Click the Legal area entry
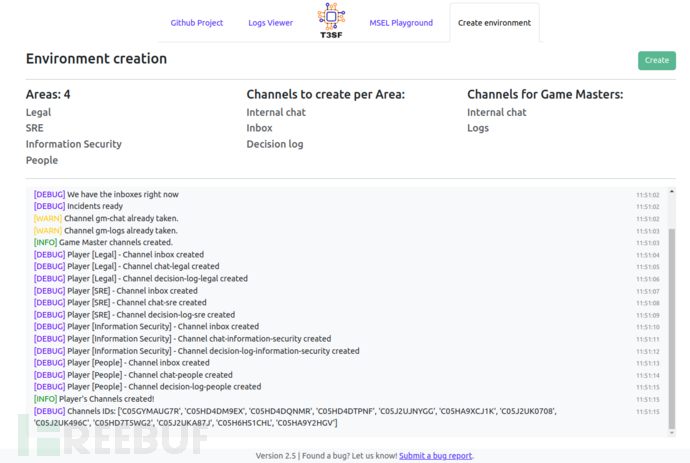 38,113
